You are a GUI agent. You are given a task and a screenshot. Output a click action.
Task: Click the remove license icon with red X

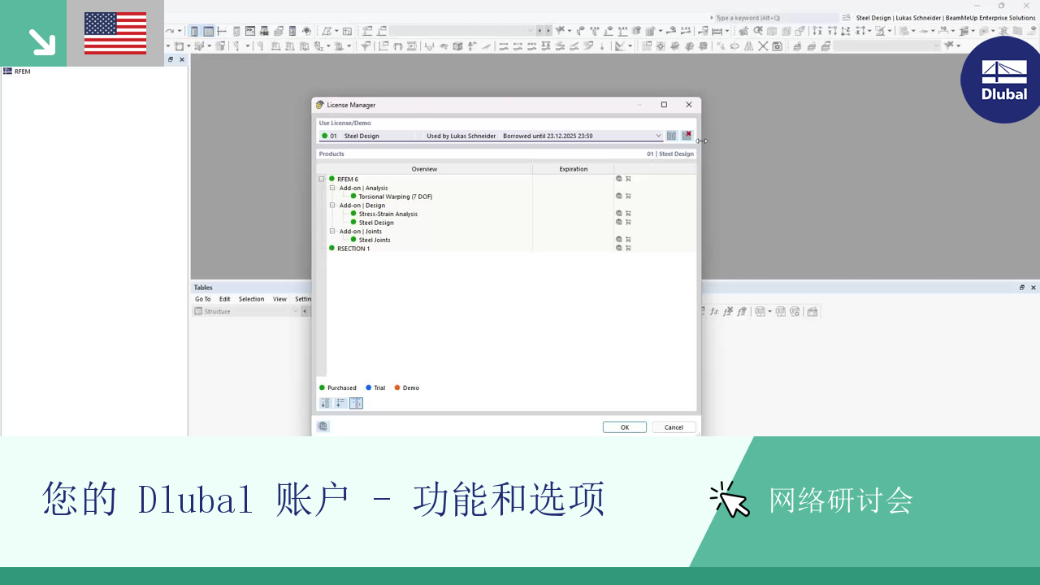[686, 136]
